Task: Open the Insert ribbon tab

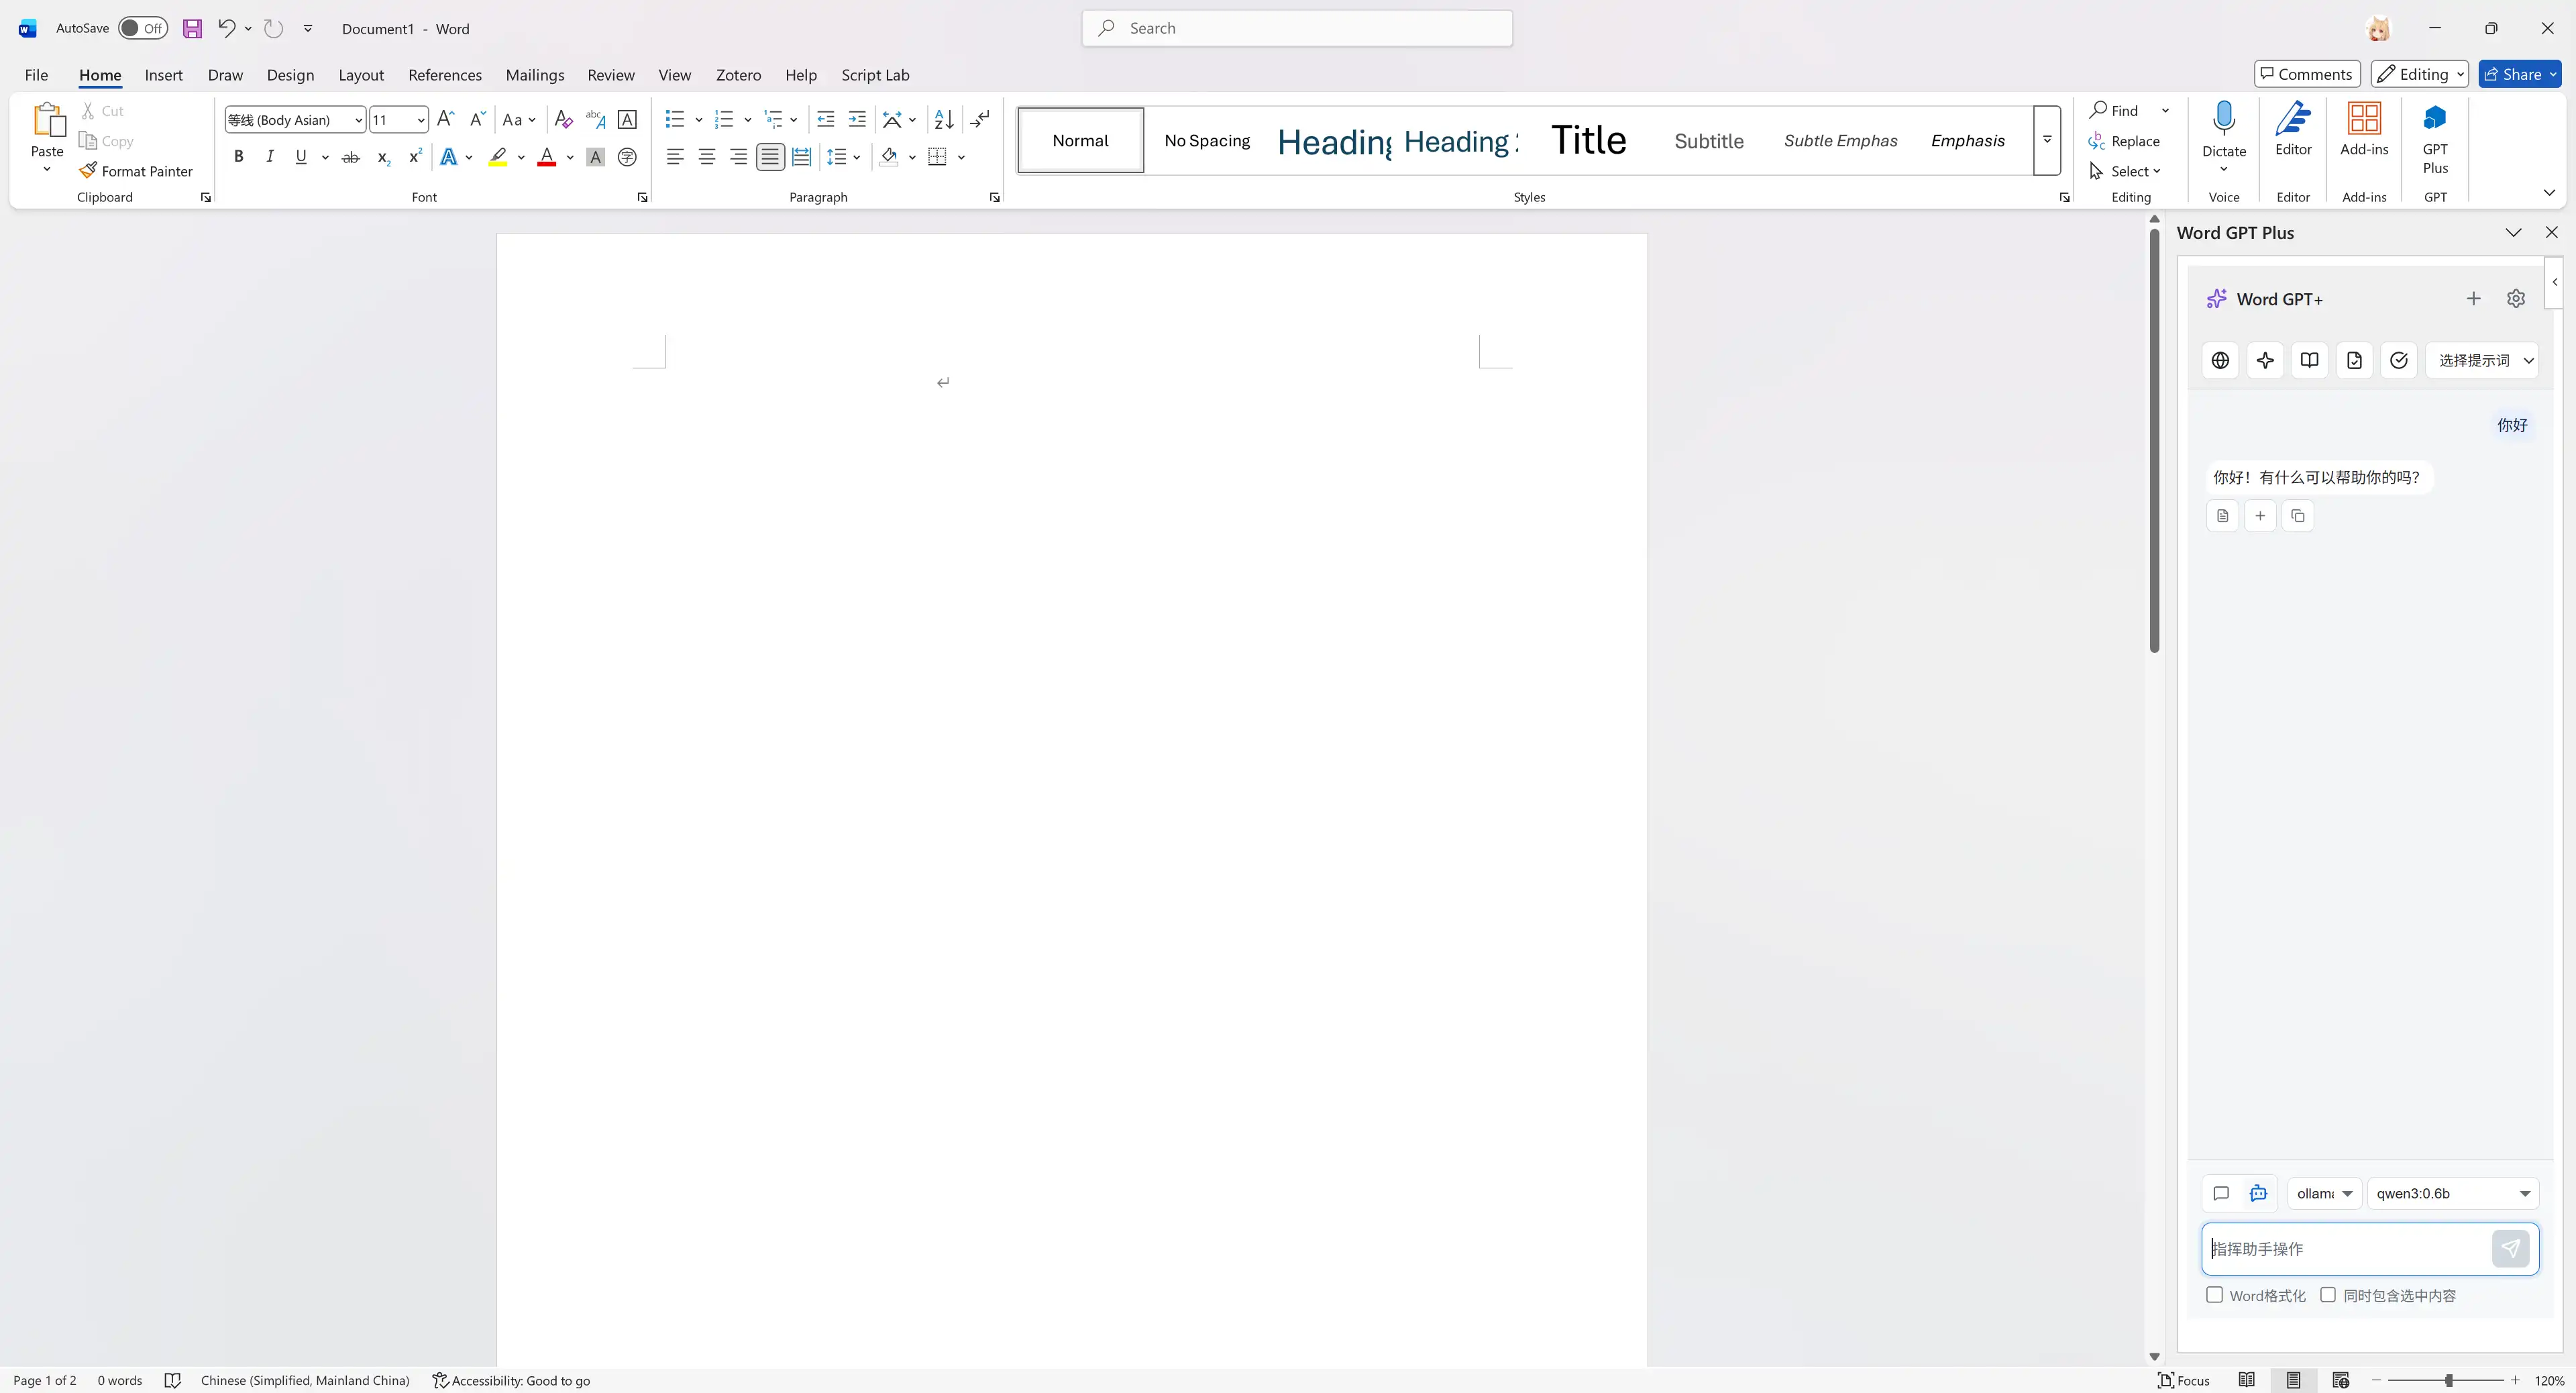Action: [163, 75]
